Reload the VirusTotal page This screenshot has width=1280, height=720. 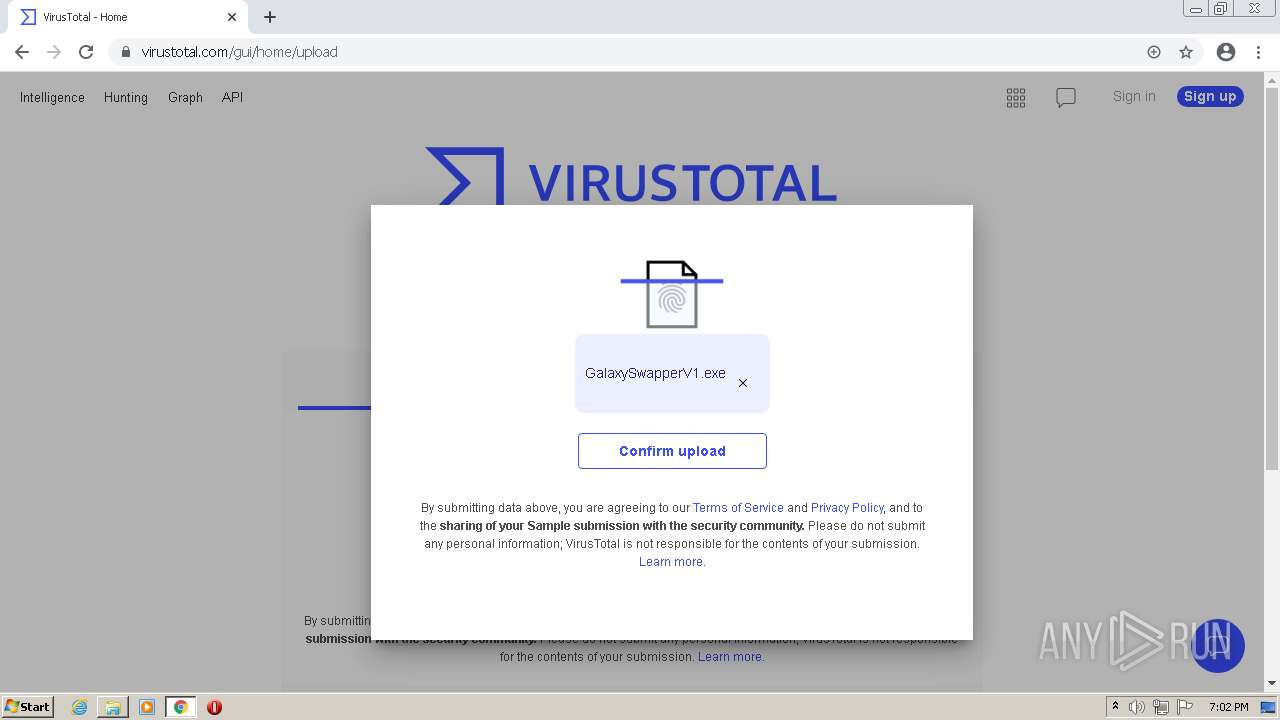click(x=86, y=52)
